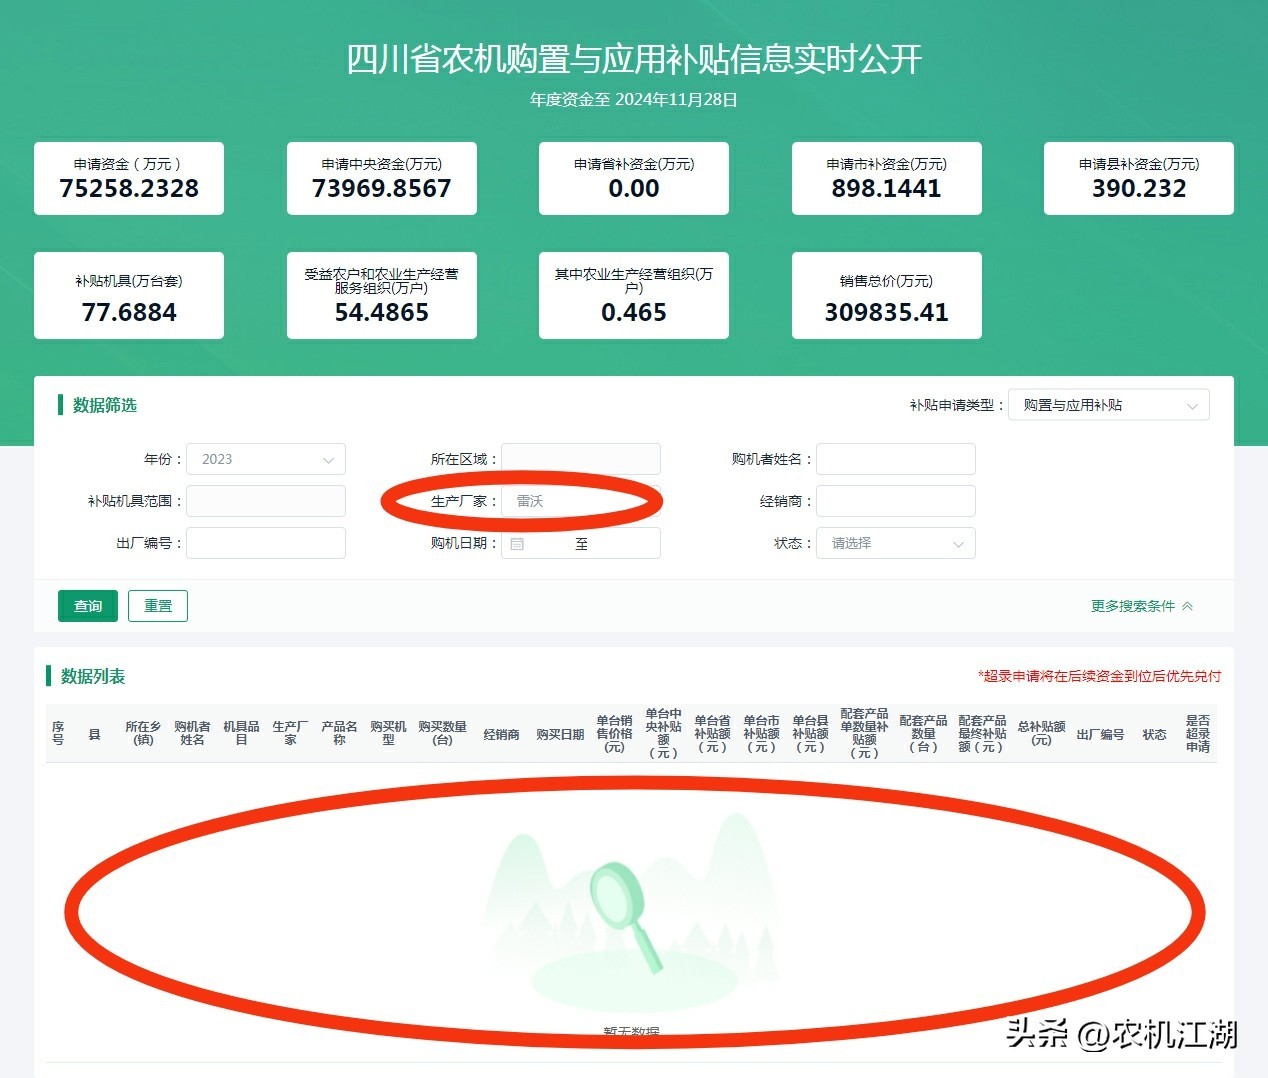The image size is (1268, 1078).
Task: Click the 总补贴额 column header
Action: [1041, 733]
